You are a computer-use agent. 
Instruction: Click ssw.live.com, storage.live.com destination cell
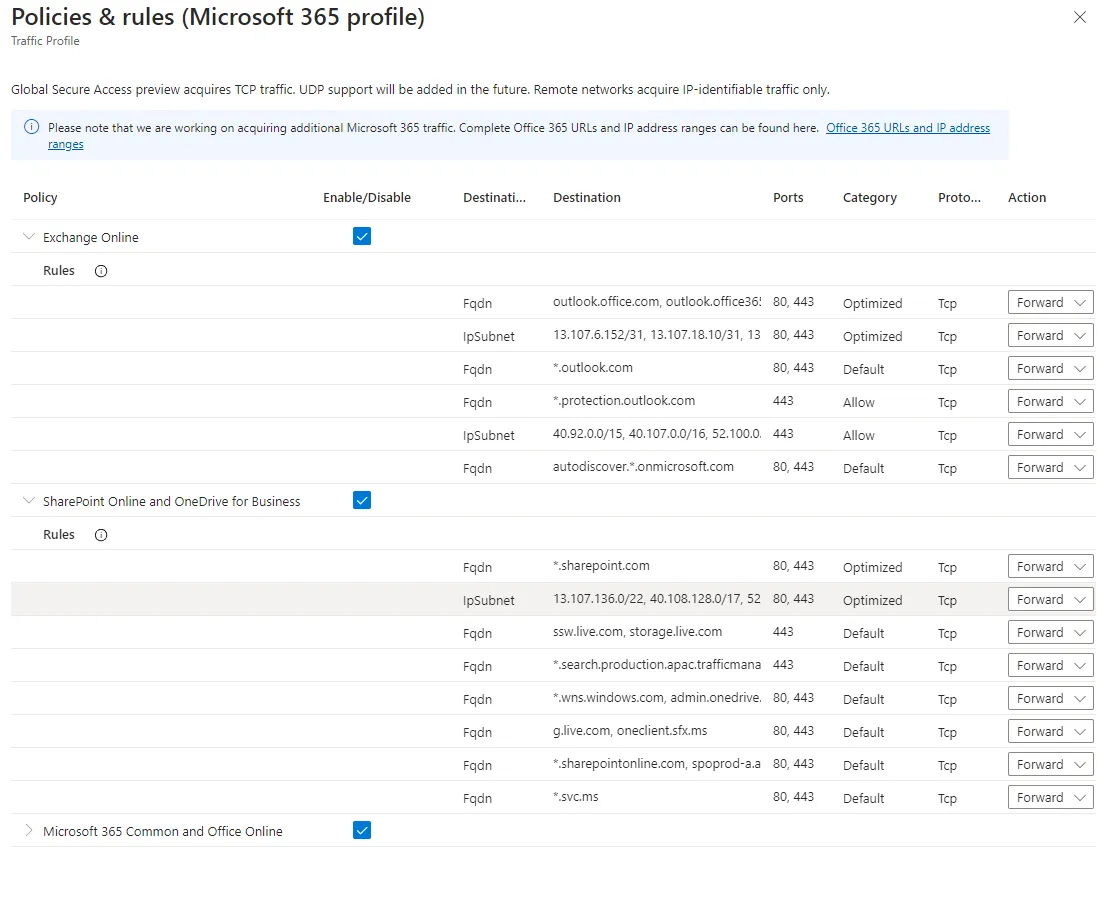[x=637, y=632]
